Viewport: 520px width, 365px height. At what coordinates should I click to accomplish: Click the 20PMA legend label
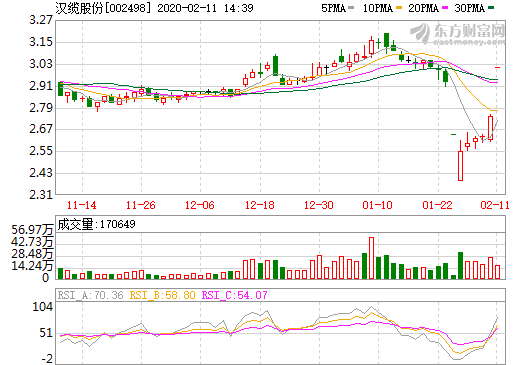pyautogui.click(x=423, y=8)
